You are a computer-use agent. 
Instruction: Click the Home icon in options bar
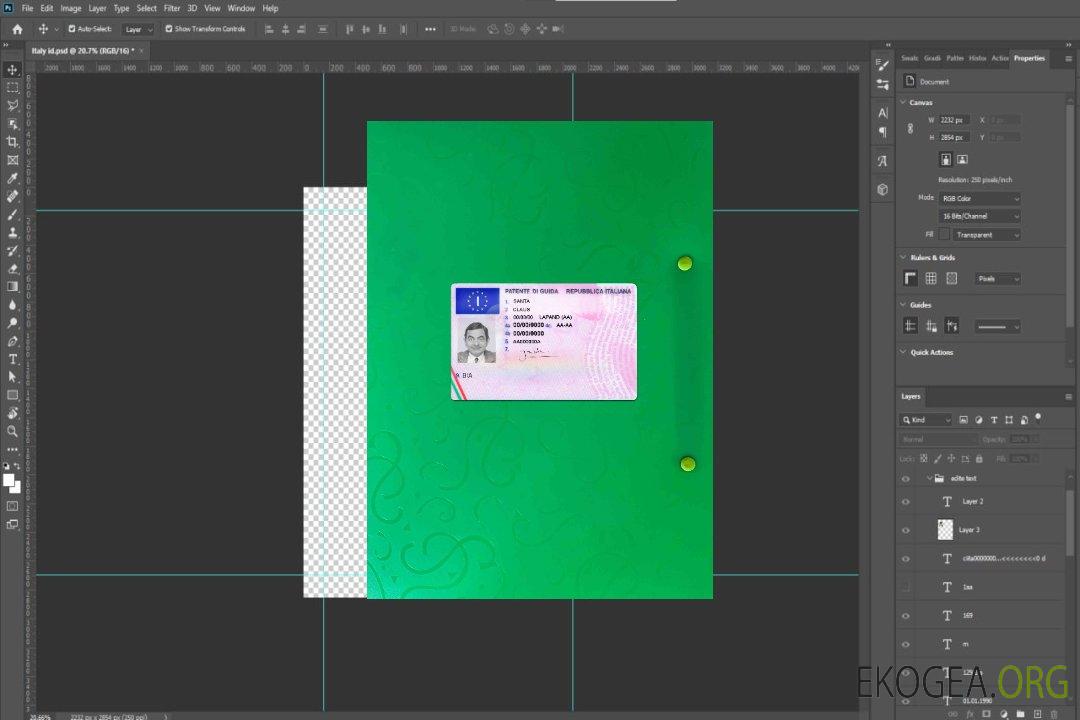(17, 29)
